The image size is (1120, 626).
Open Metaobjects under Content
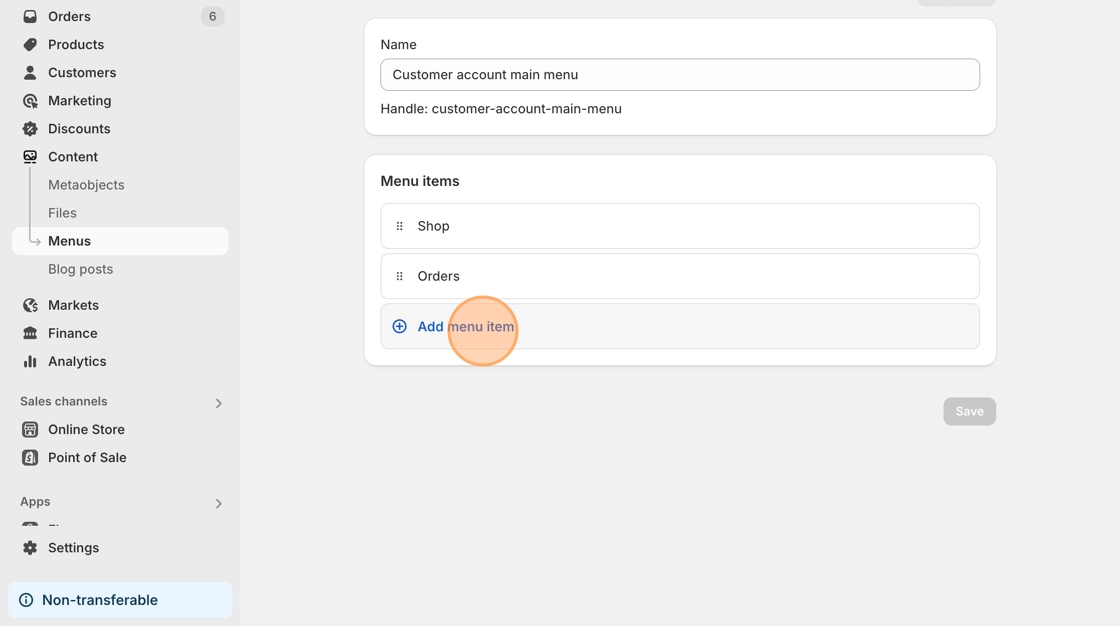tap(86, 185)
